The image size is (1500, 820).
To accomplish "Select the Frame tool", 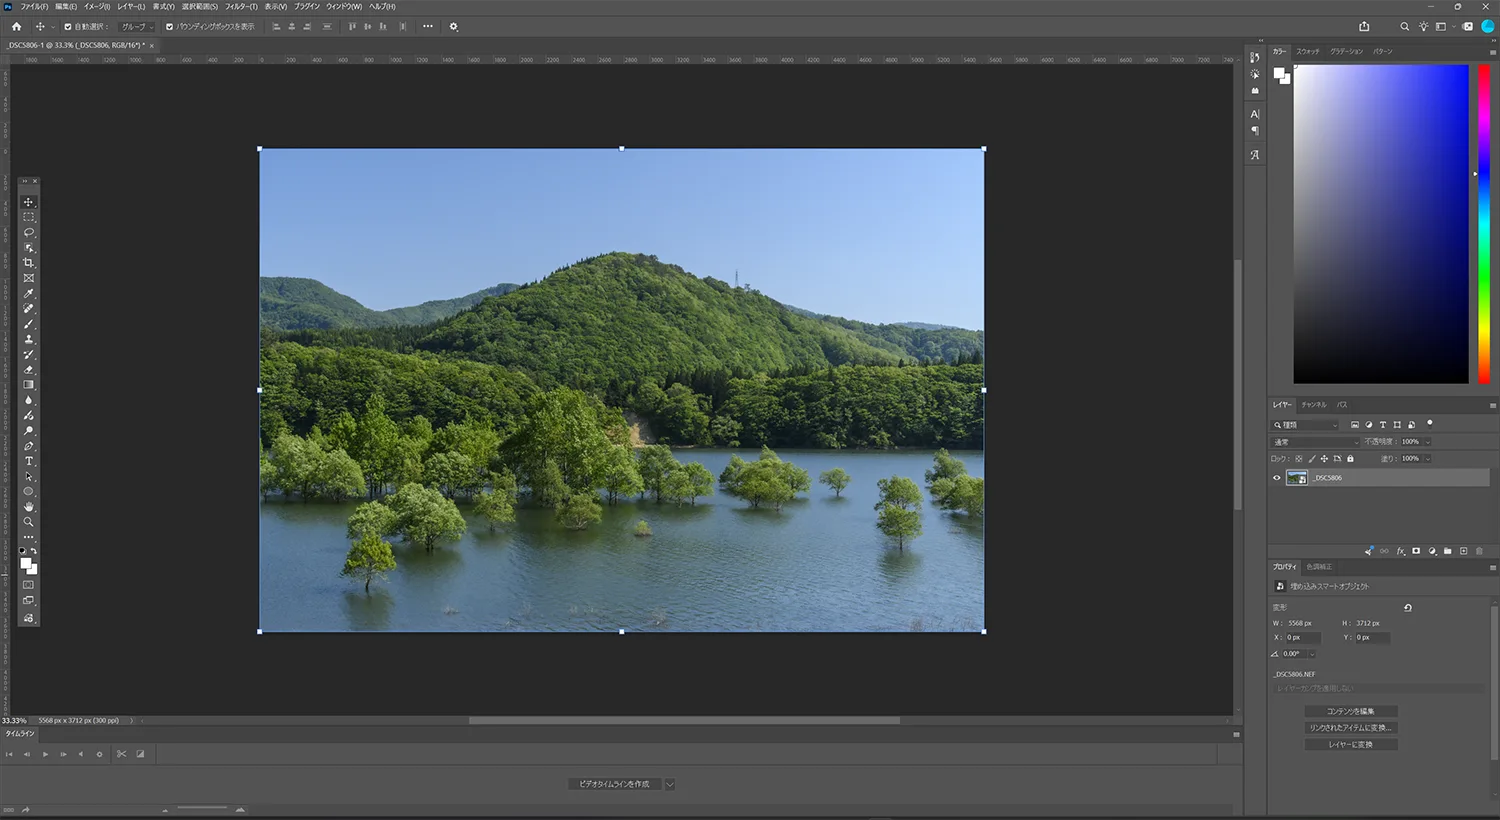I will click(x=28, y=278).
